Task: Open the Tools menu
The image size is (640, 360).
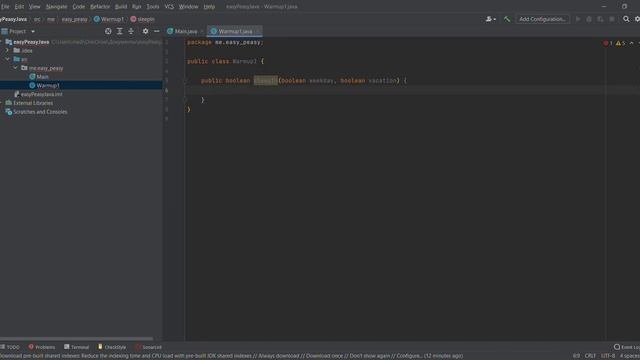Action: point(153,7)
